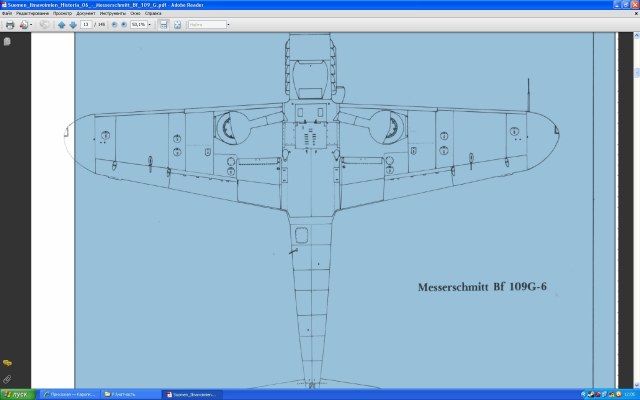The image size is (640, 400).
Task: Click the current page number field
Action: tap(87, 24)
